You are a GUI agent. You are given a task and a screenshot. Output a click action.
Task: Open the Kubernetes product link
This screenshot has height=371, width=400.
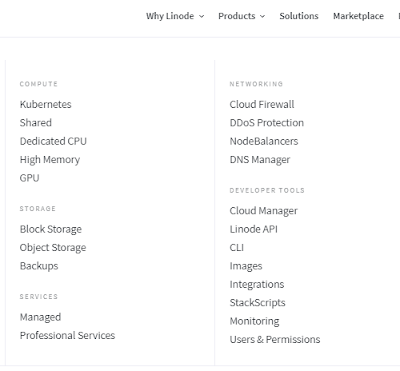point(45,104)
